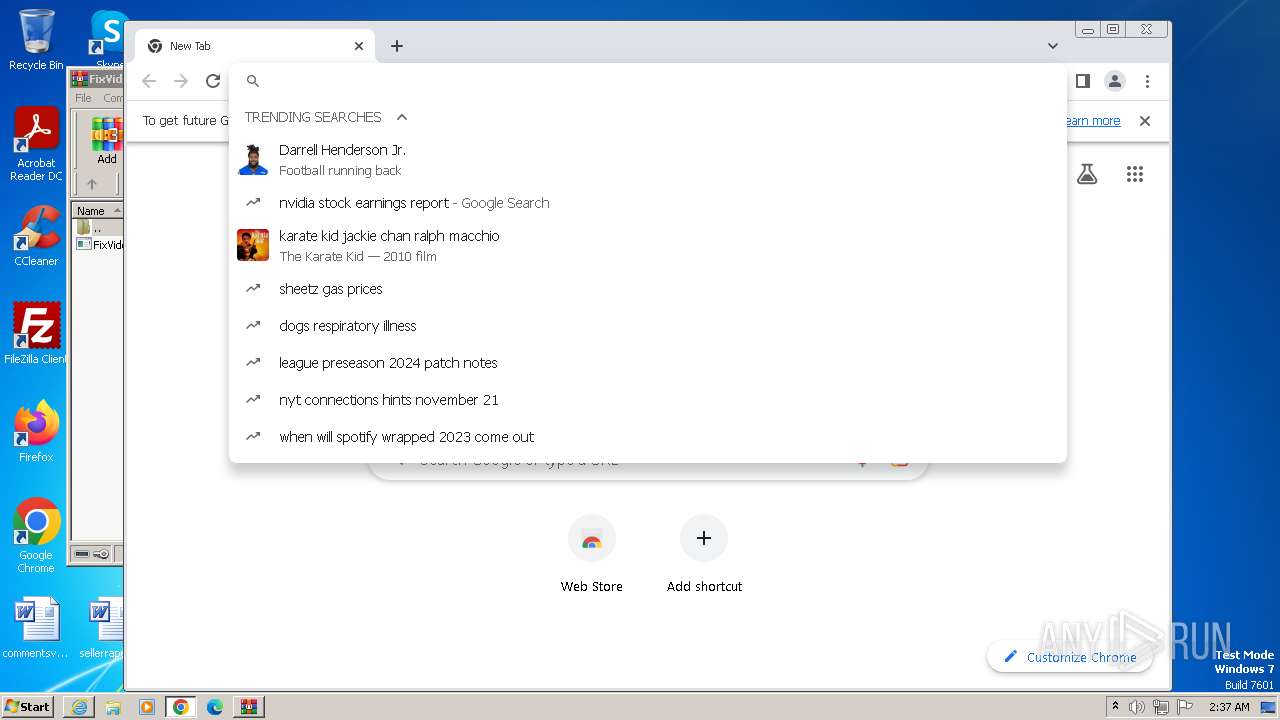Select when will spotify wrapped suggestion
Screen dimensions: 1280x720
[648, 437]
